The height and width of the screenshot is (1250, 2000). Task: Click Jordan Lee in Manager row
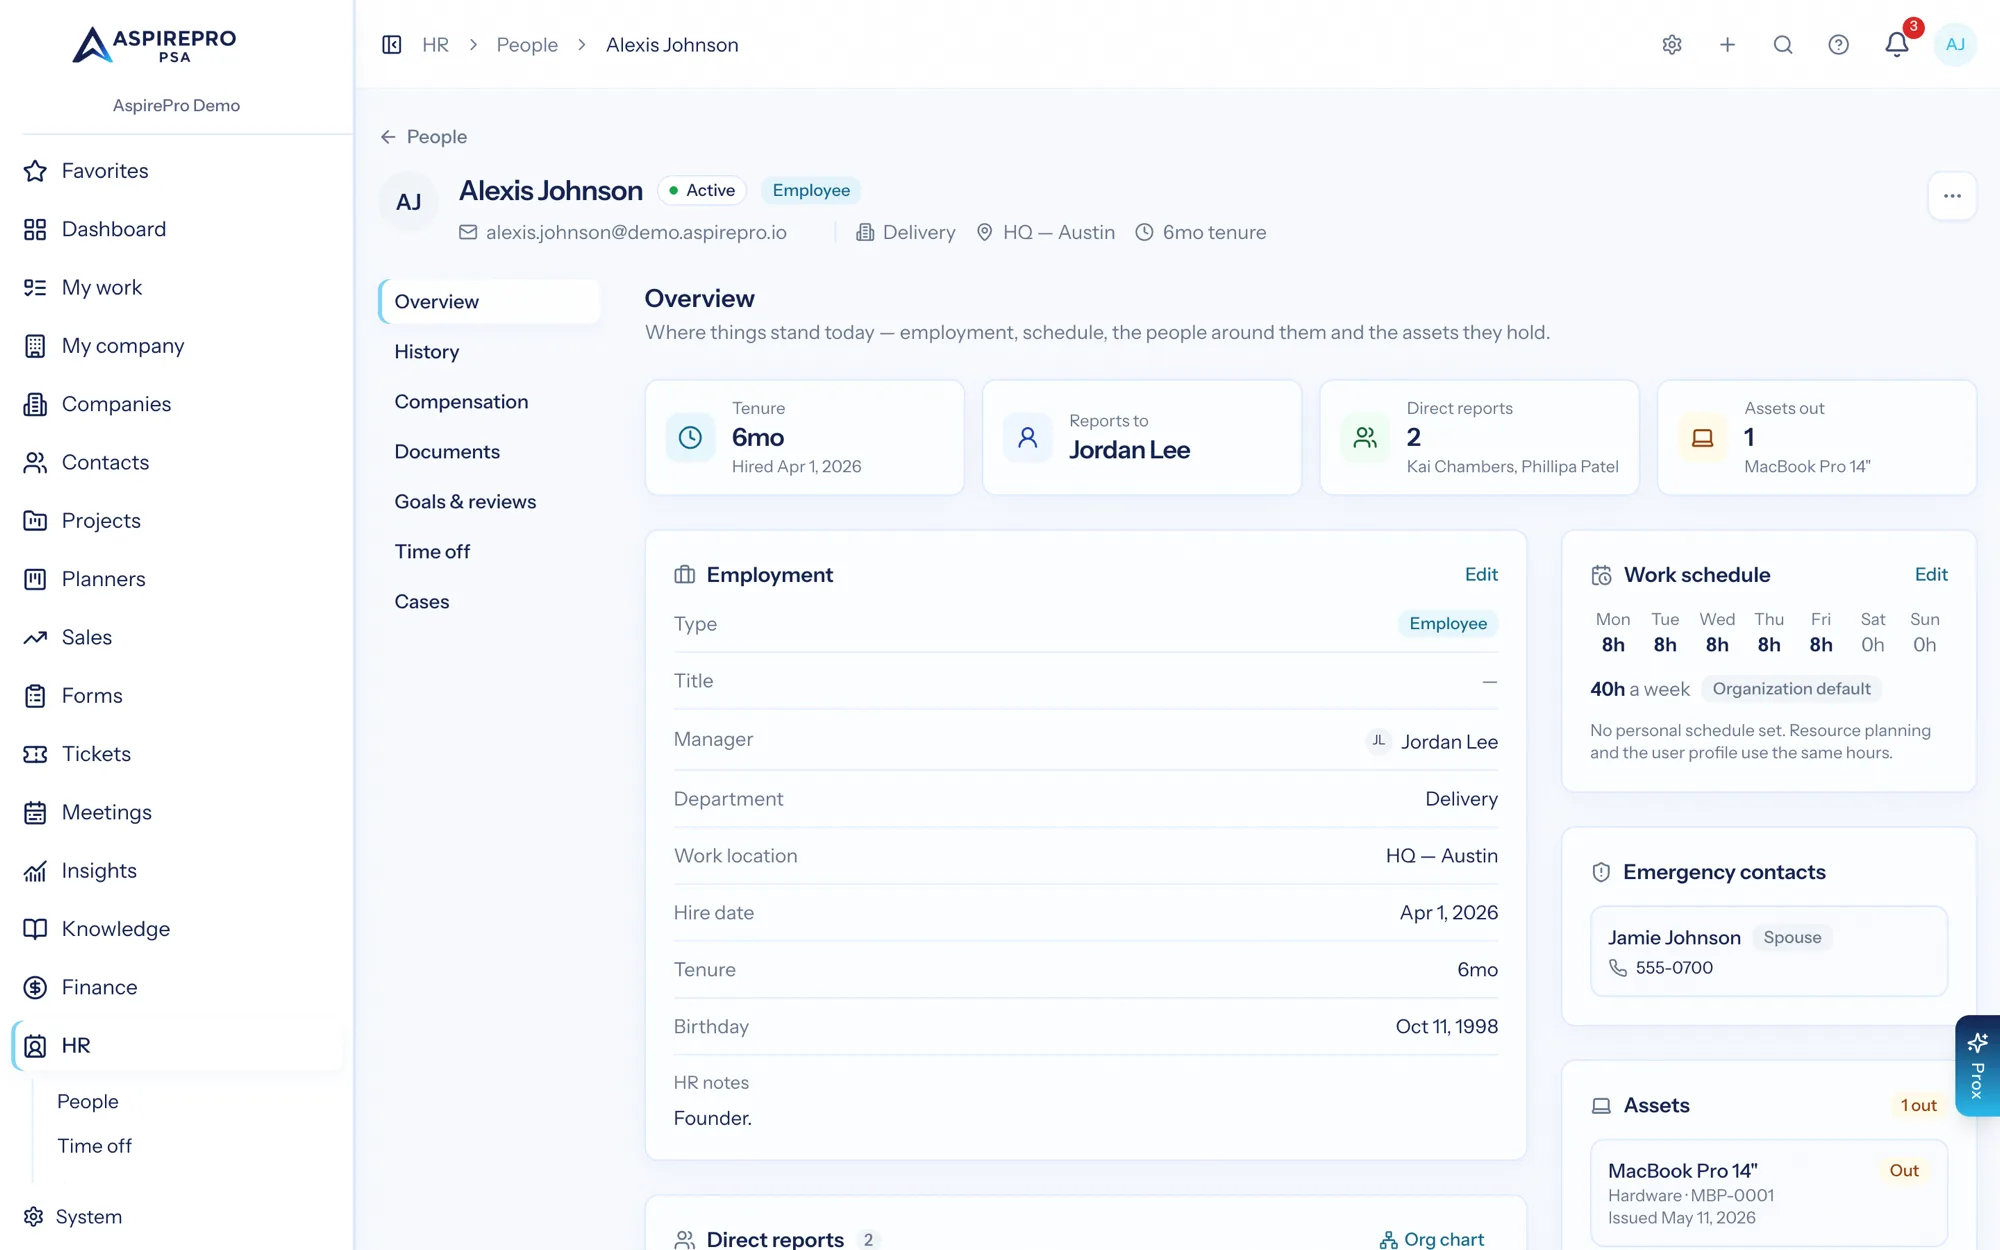point(1432,742)
